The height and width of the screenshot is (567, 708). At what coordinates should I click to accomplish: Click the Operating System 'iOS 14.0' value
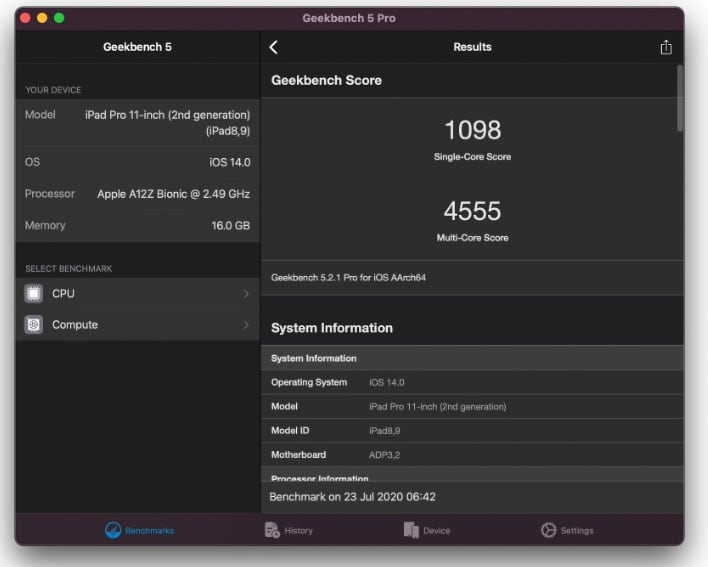tap(387, 383)
